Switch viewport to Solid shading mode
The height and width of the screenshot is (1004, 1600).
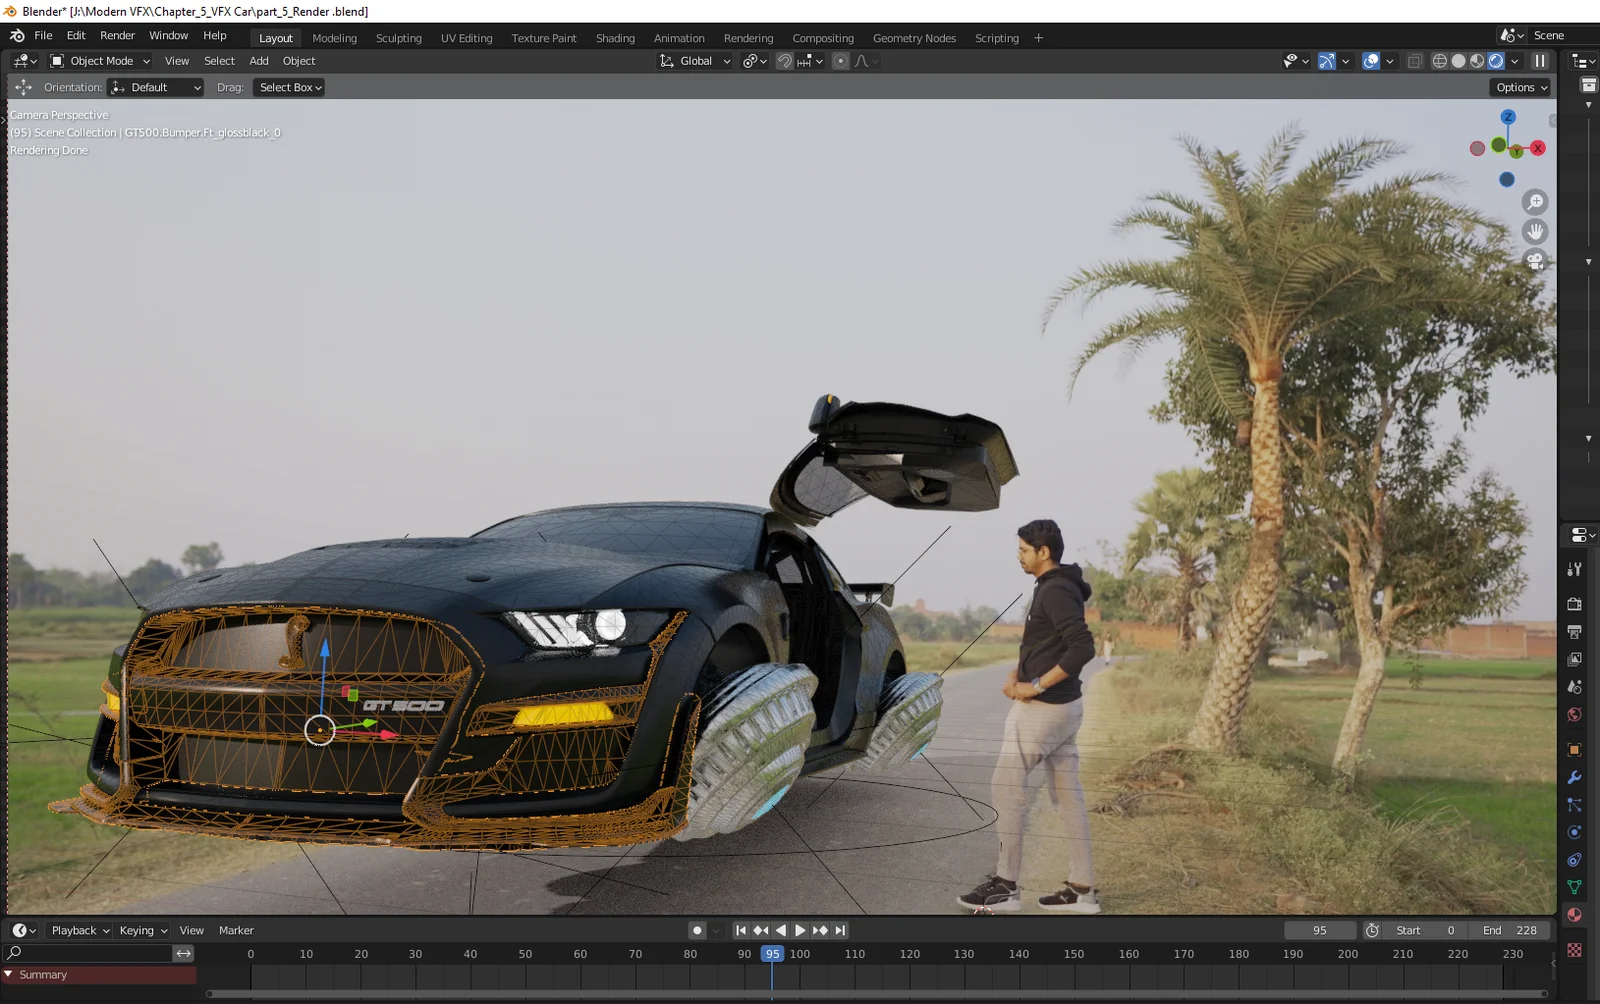click(1459, 61)
